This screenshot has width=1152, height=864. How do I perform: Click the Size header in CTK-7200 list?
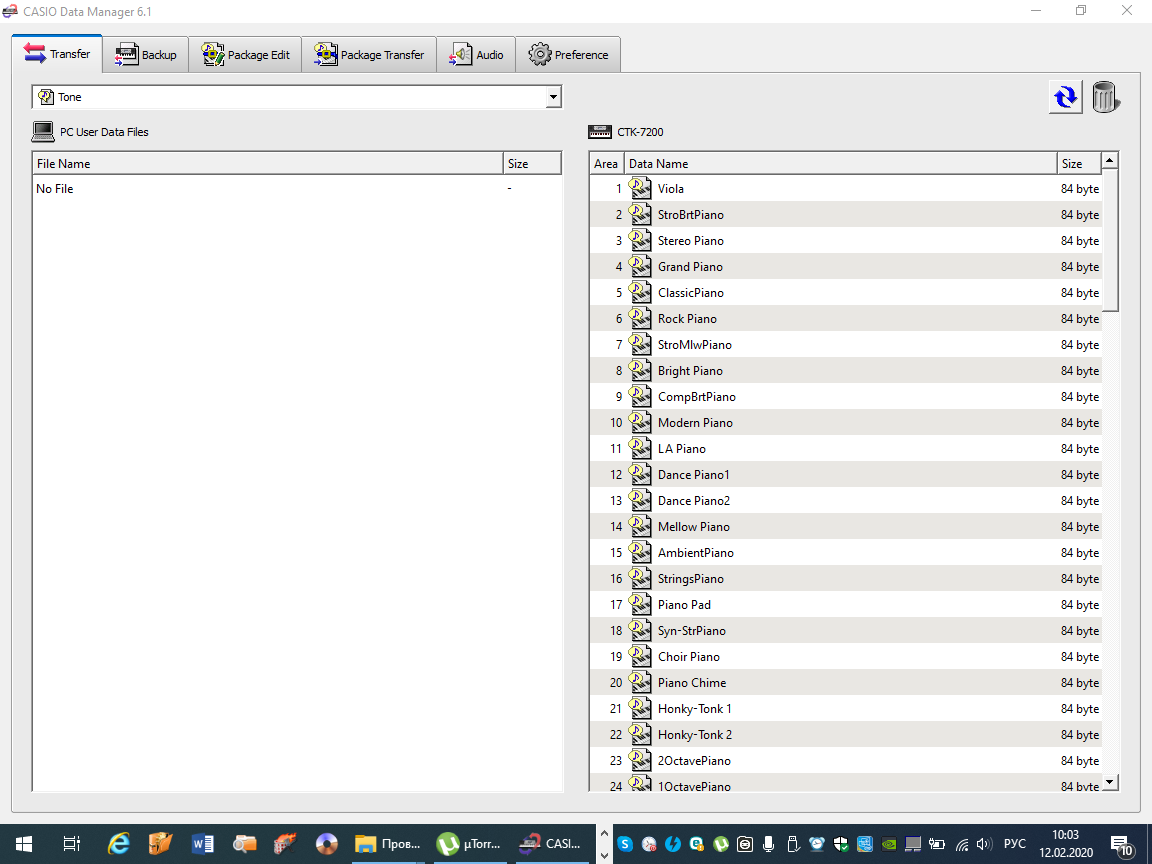click(x=1079, y=163)
